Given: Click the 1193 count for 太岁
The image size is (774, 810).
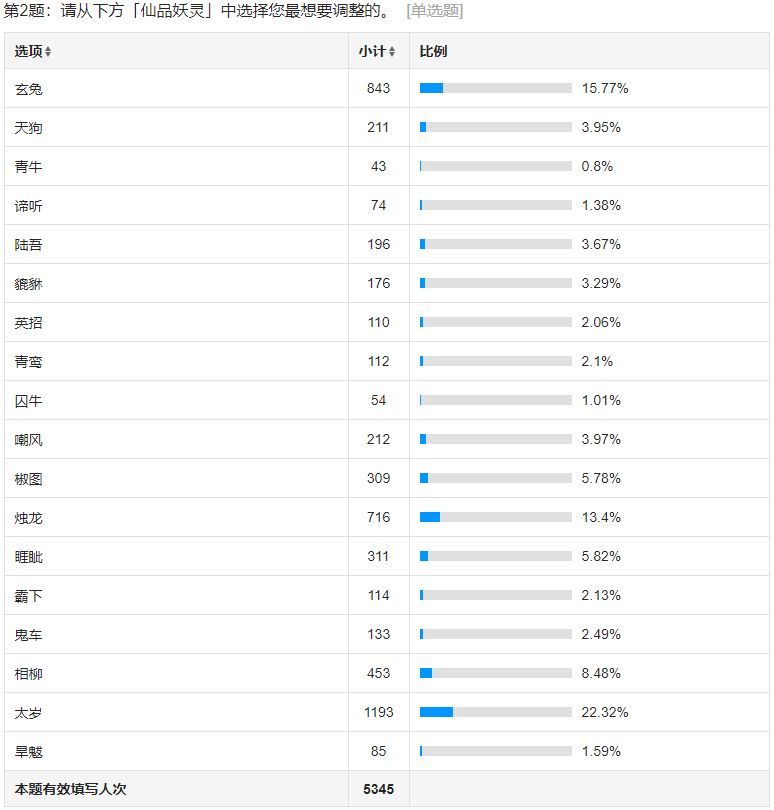Looking at the screenshot, I should pos(379,712).
